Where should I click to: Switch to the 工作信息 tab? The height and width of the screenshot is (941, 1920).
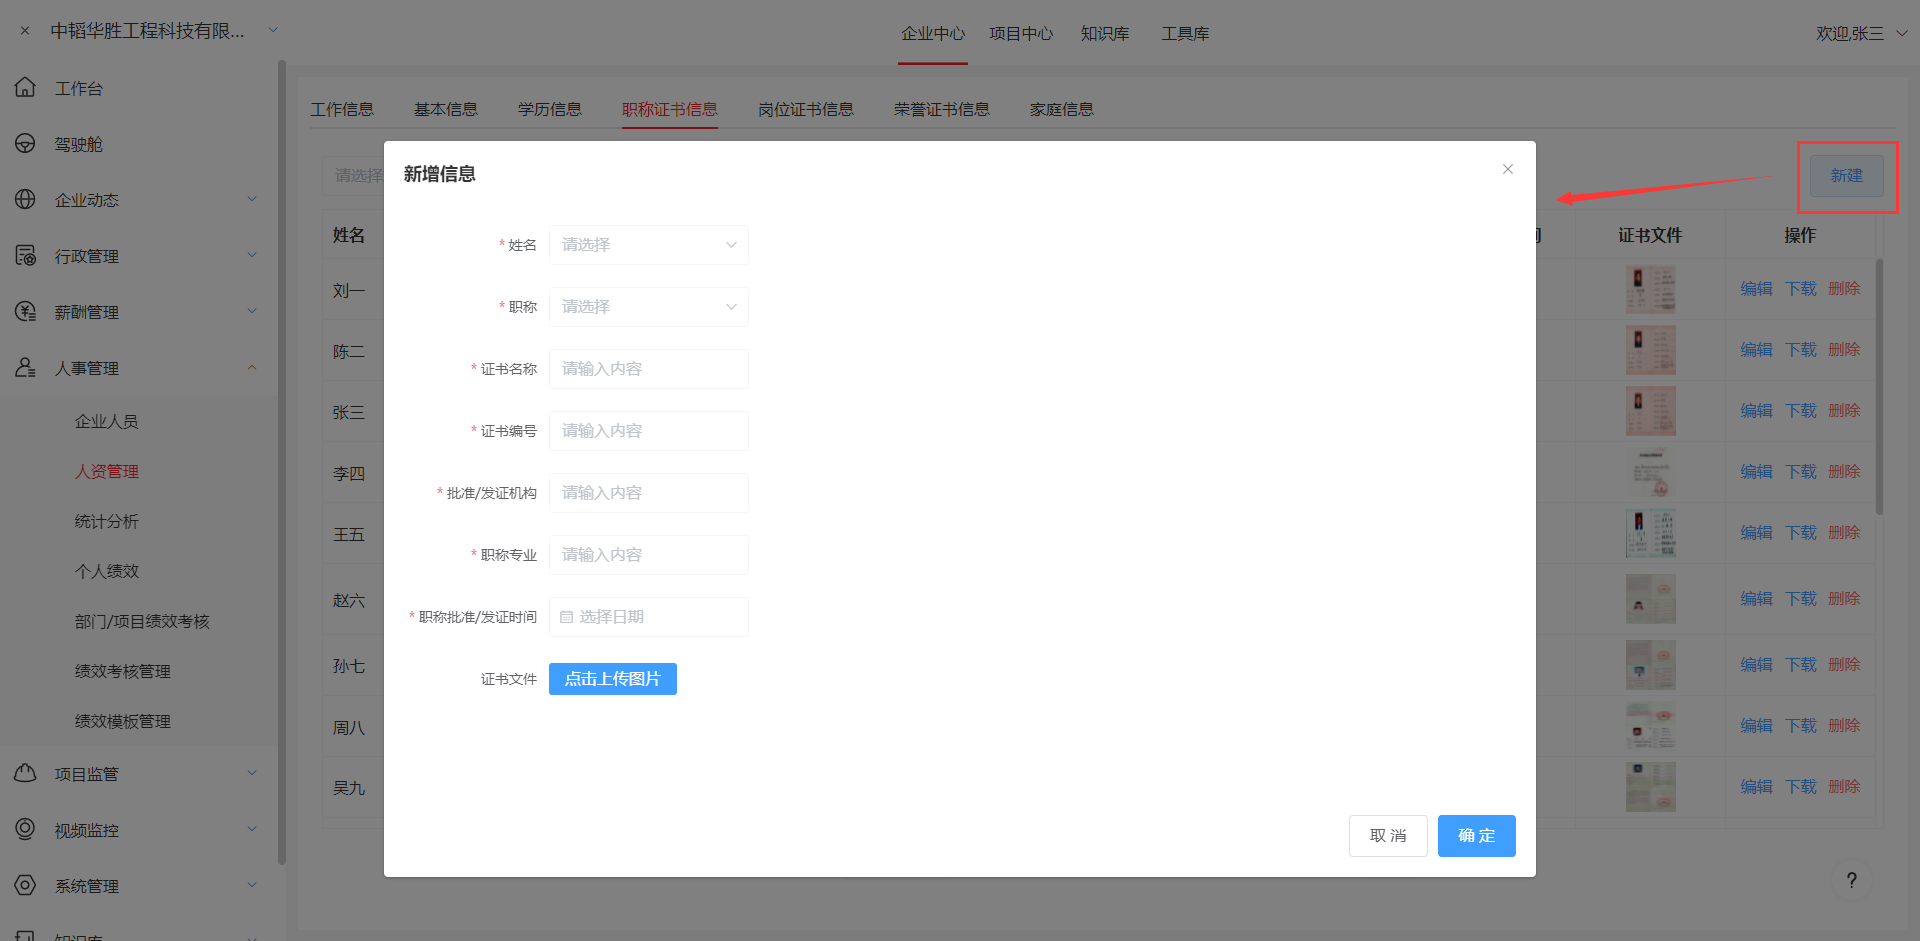click(x=342, y=109)
